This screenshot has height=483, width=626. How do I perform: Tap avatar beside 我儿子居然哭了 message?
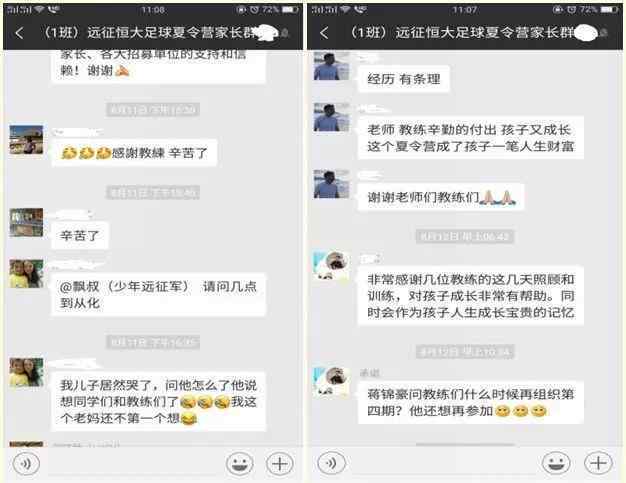point(26,372)
